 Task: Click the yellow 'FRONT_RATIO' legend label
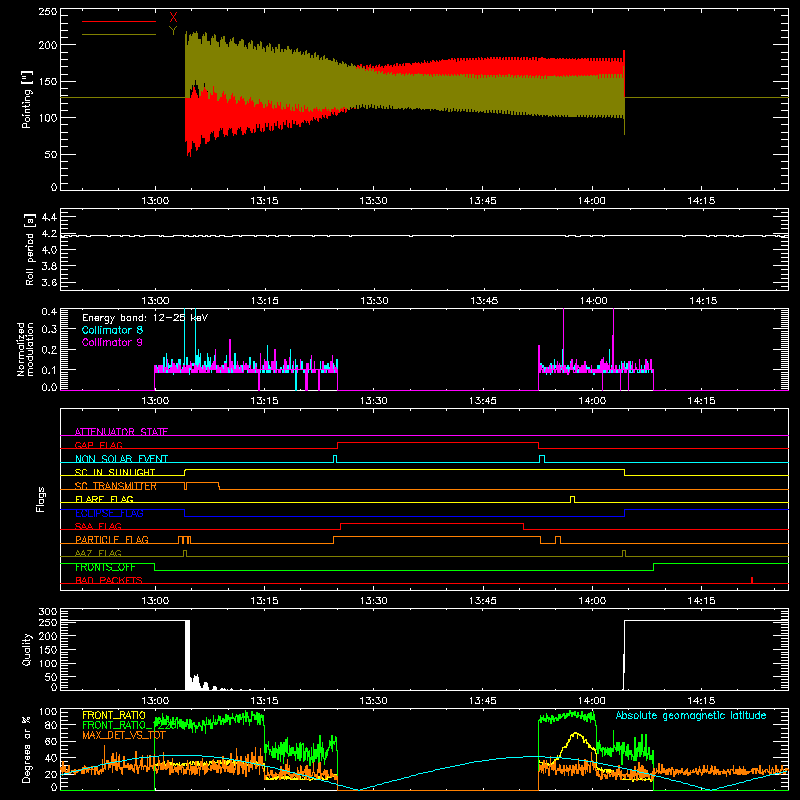pos(114,715)
